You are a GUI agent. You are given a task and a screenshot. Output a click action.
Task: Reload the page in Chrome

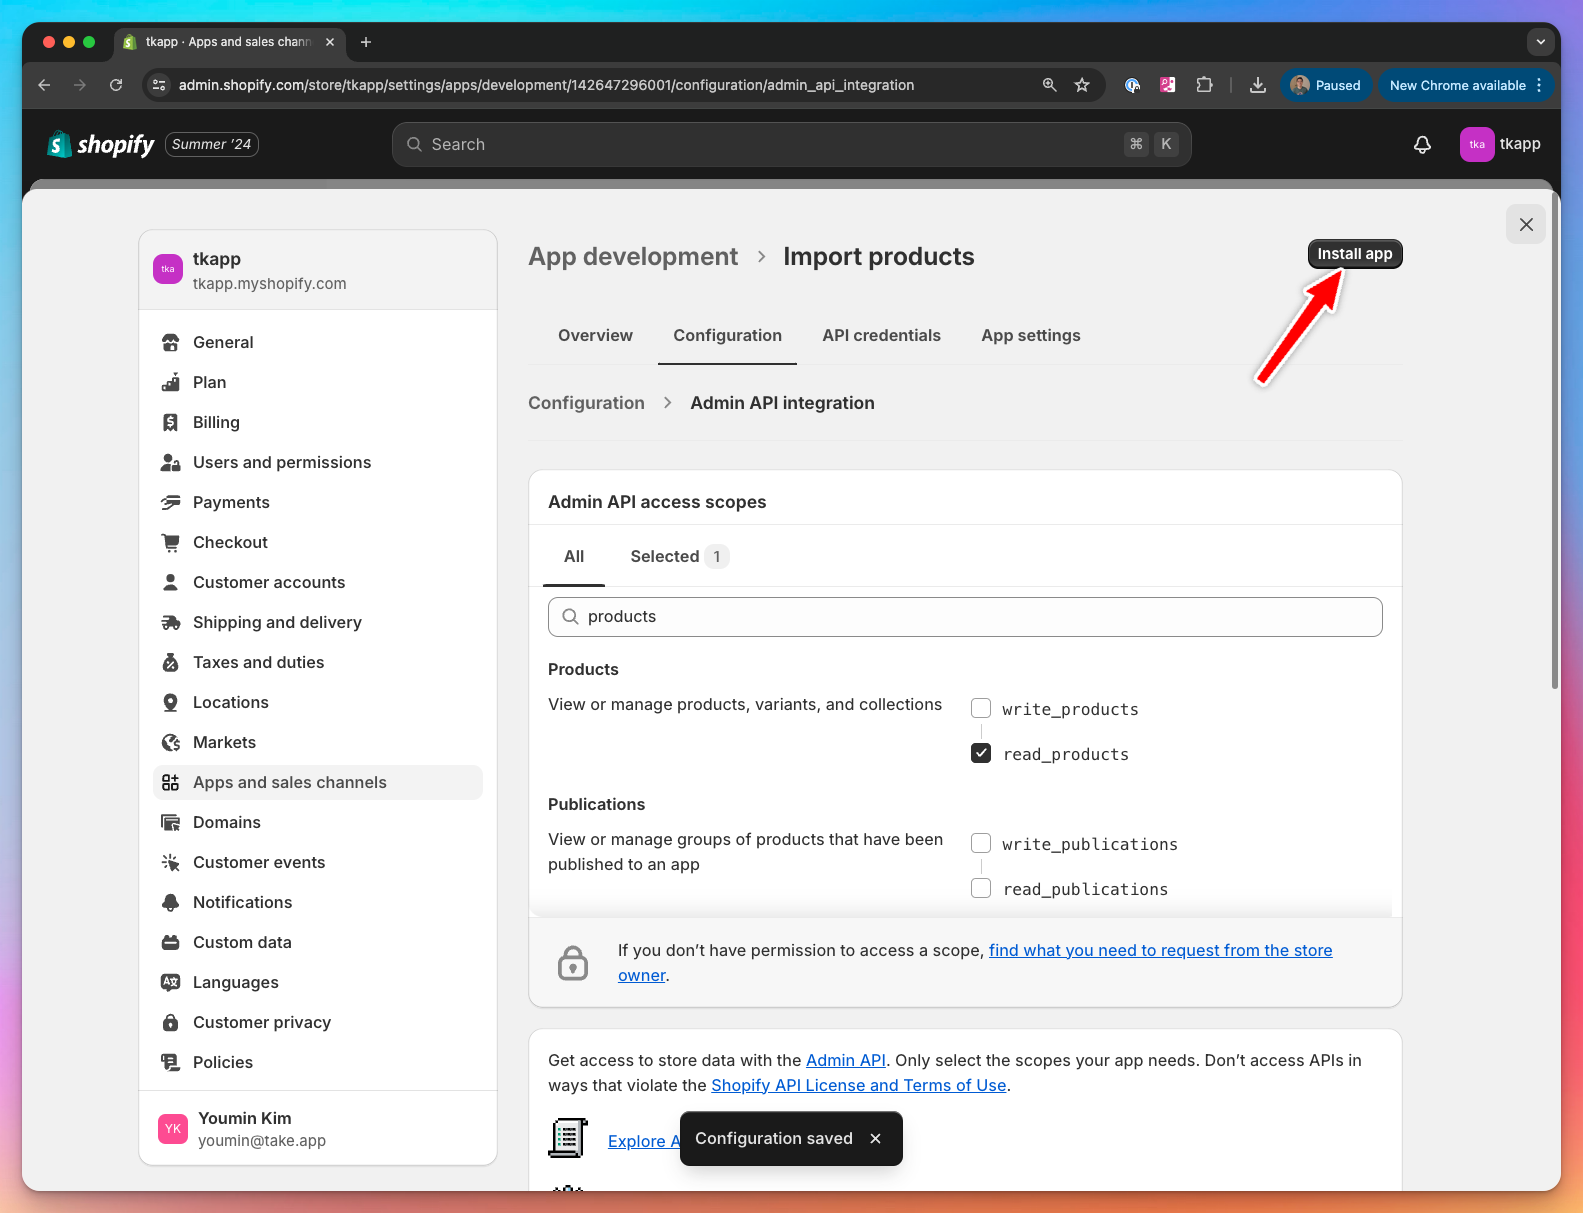(116, 85)
